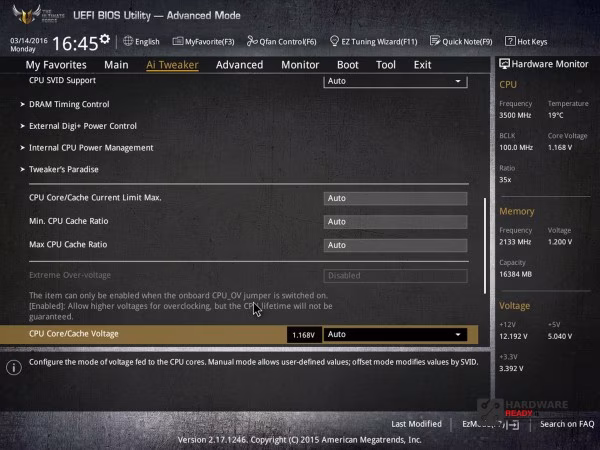The width and height of the screenshot is (600, 450).
Task: Switch to the Advanced tab
Action: click(x=240, y=65)
